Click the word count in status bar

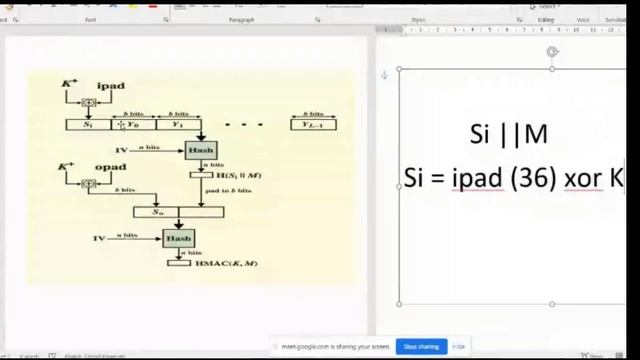click(x=29, y=356)
